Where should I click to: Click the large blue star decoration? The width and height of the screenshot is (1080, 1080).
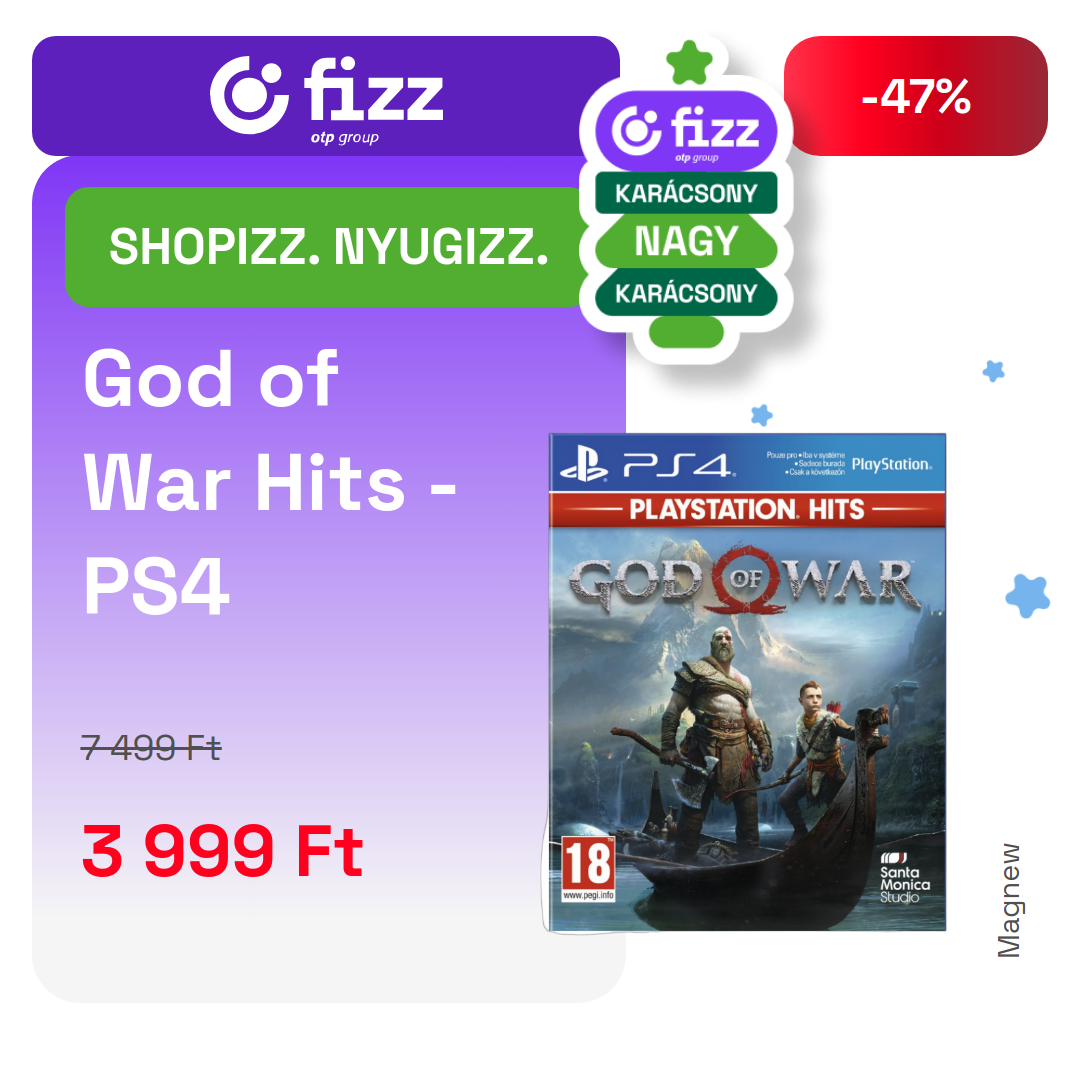tap(1028, 596)
